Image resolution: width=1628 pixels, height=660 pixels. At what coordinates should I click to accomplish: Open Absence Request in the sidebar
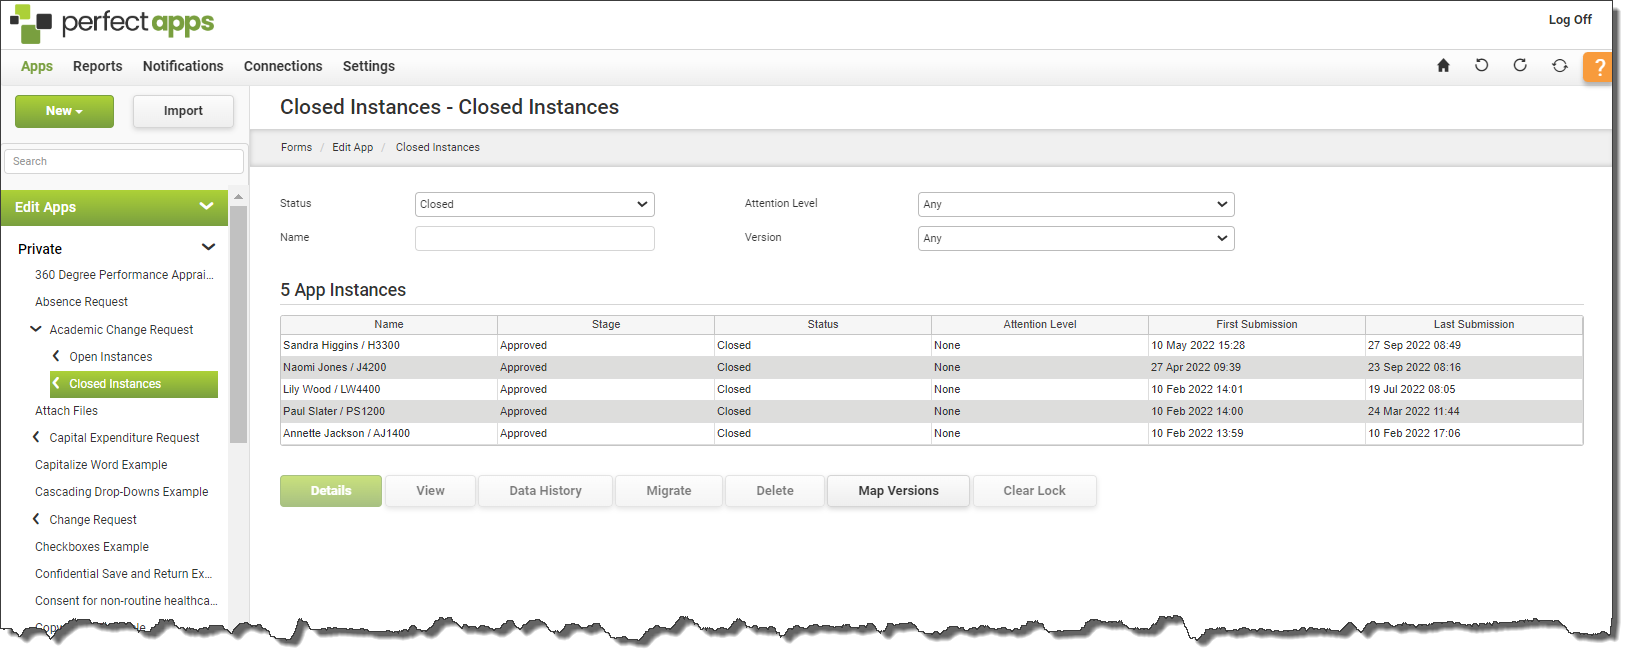pyautogui.click(x=81, y=301)
